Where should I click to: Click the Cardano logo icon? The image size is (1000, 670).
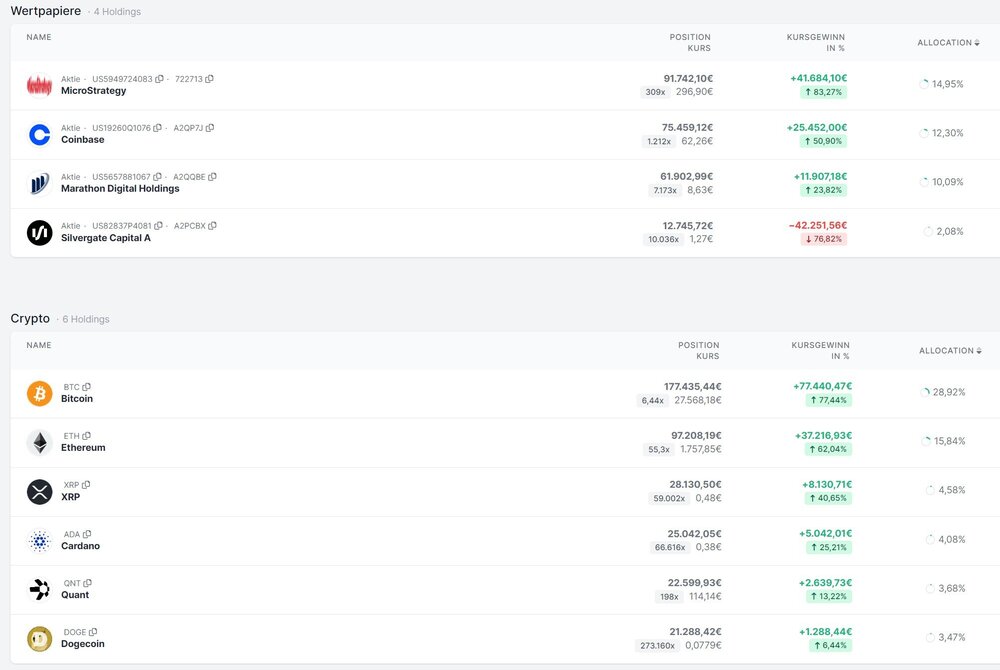click(x=39, y=541)
